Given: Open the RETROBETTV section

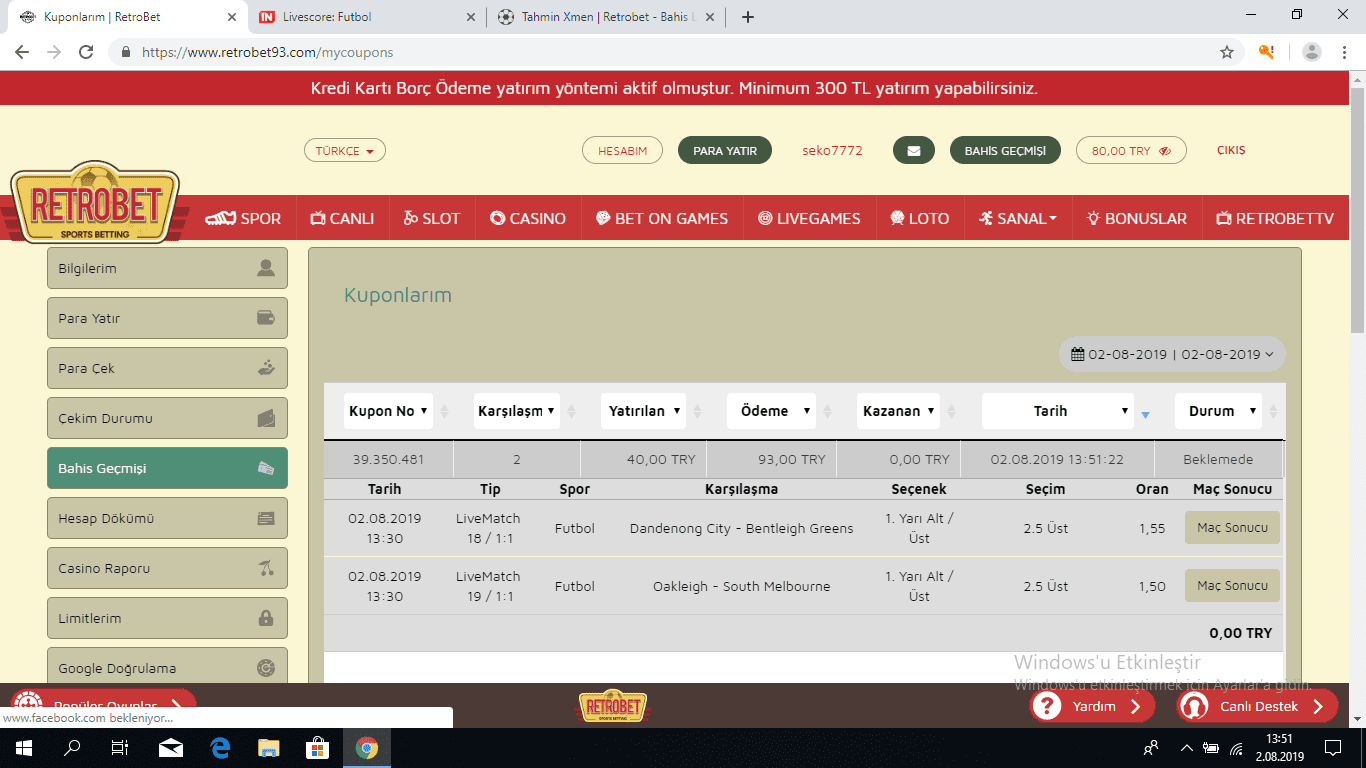Looking at the screenshot, I should pos(1275,218).
